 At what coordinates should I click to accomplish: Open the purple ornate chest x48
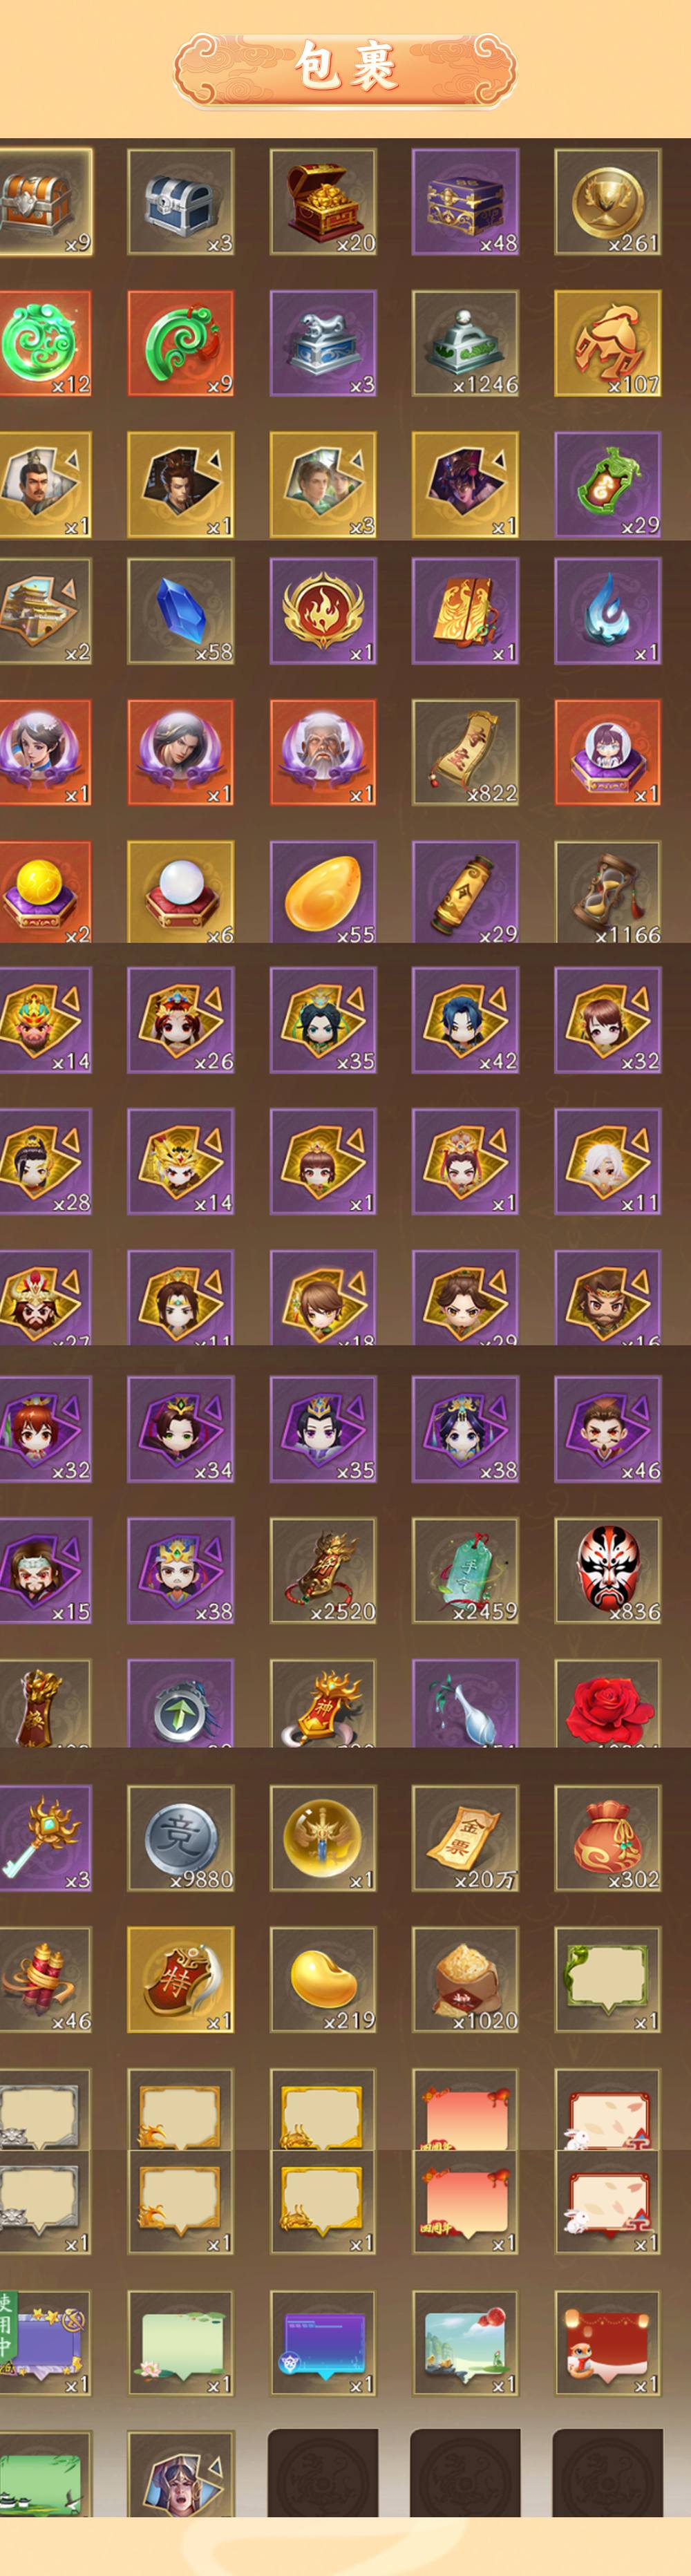pos(465,202)
